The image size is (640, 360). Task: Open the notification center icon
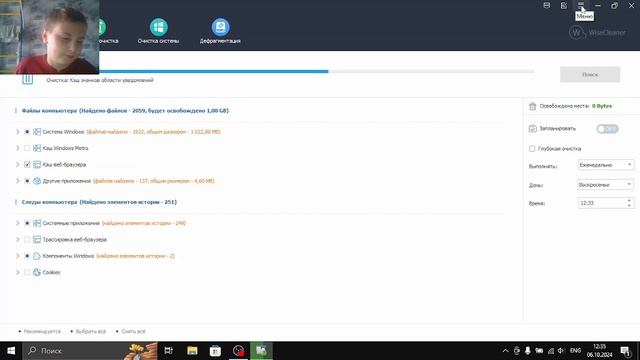click(625, 351)
